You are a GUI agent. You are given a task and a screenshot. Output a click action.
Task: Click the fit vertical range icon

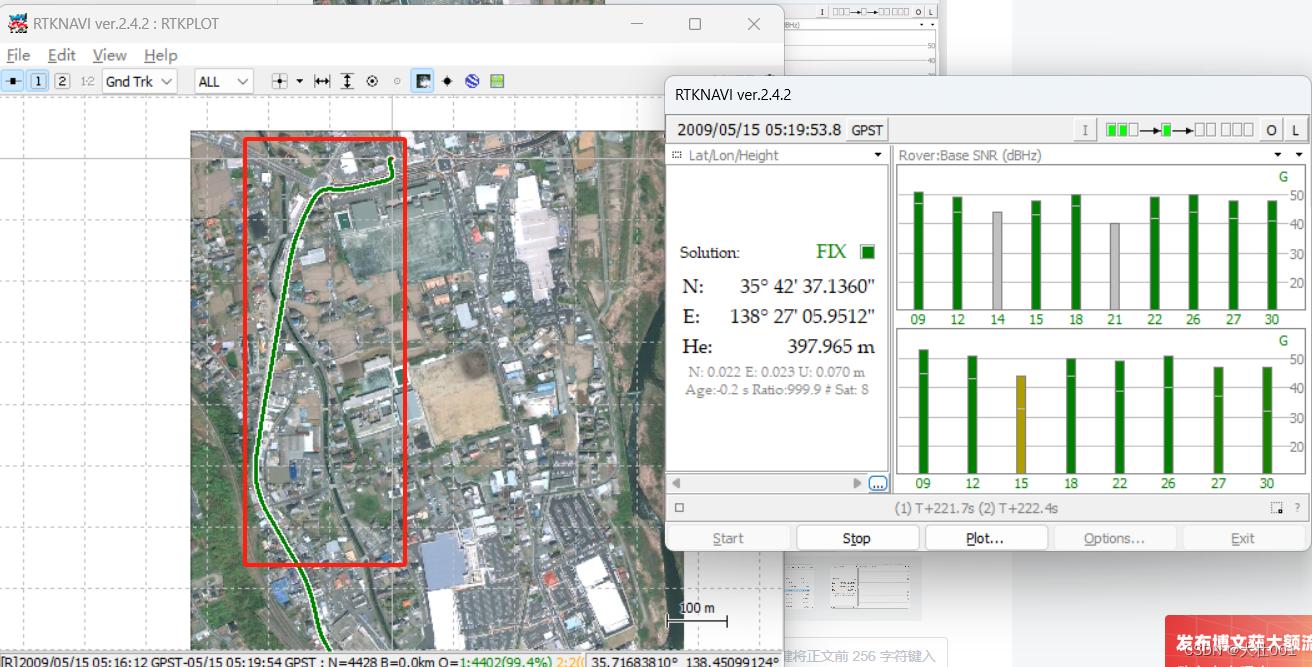(347, 81)
